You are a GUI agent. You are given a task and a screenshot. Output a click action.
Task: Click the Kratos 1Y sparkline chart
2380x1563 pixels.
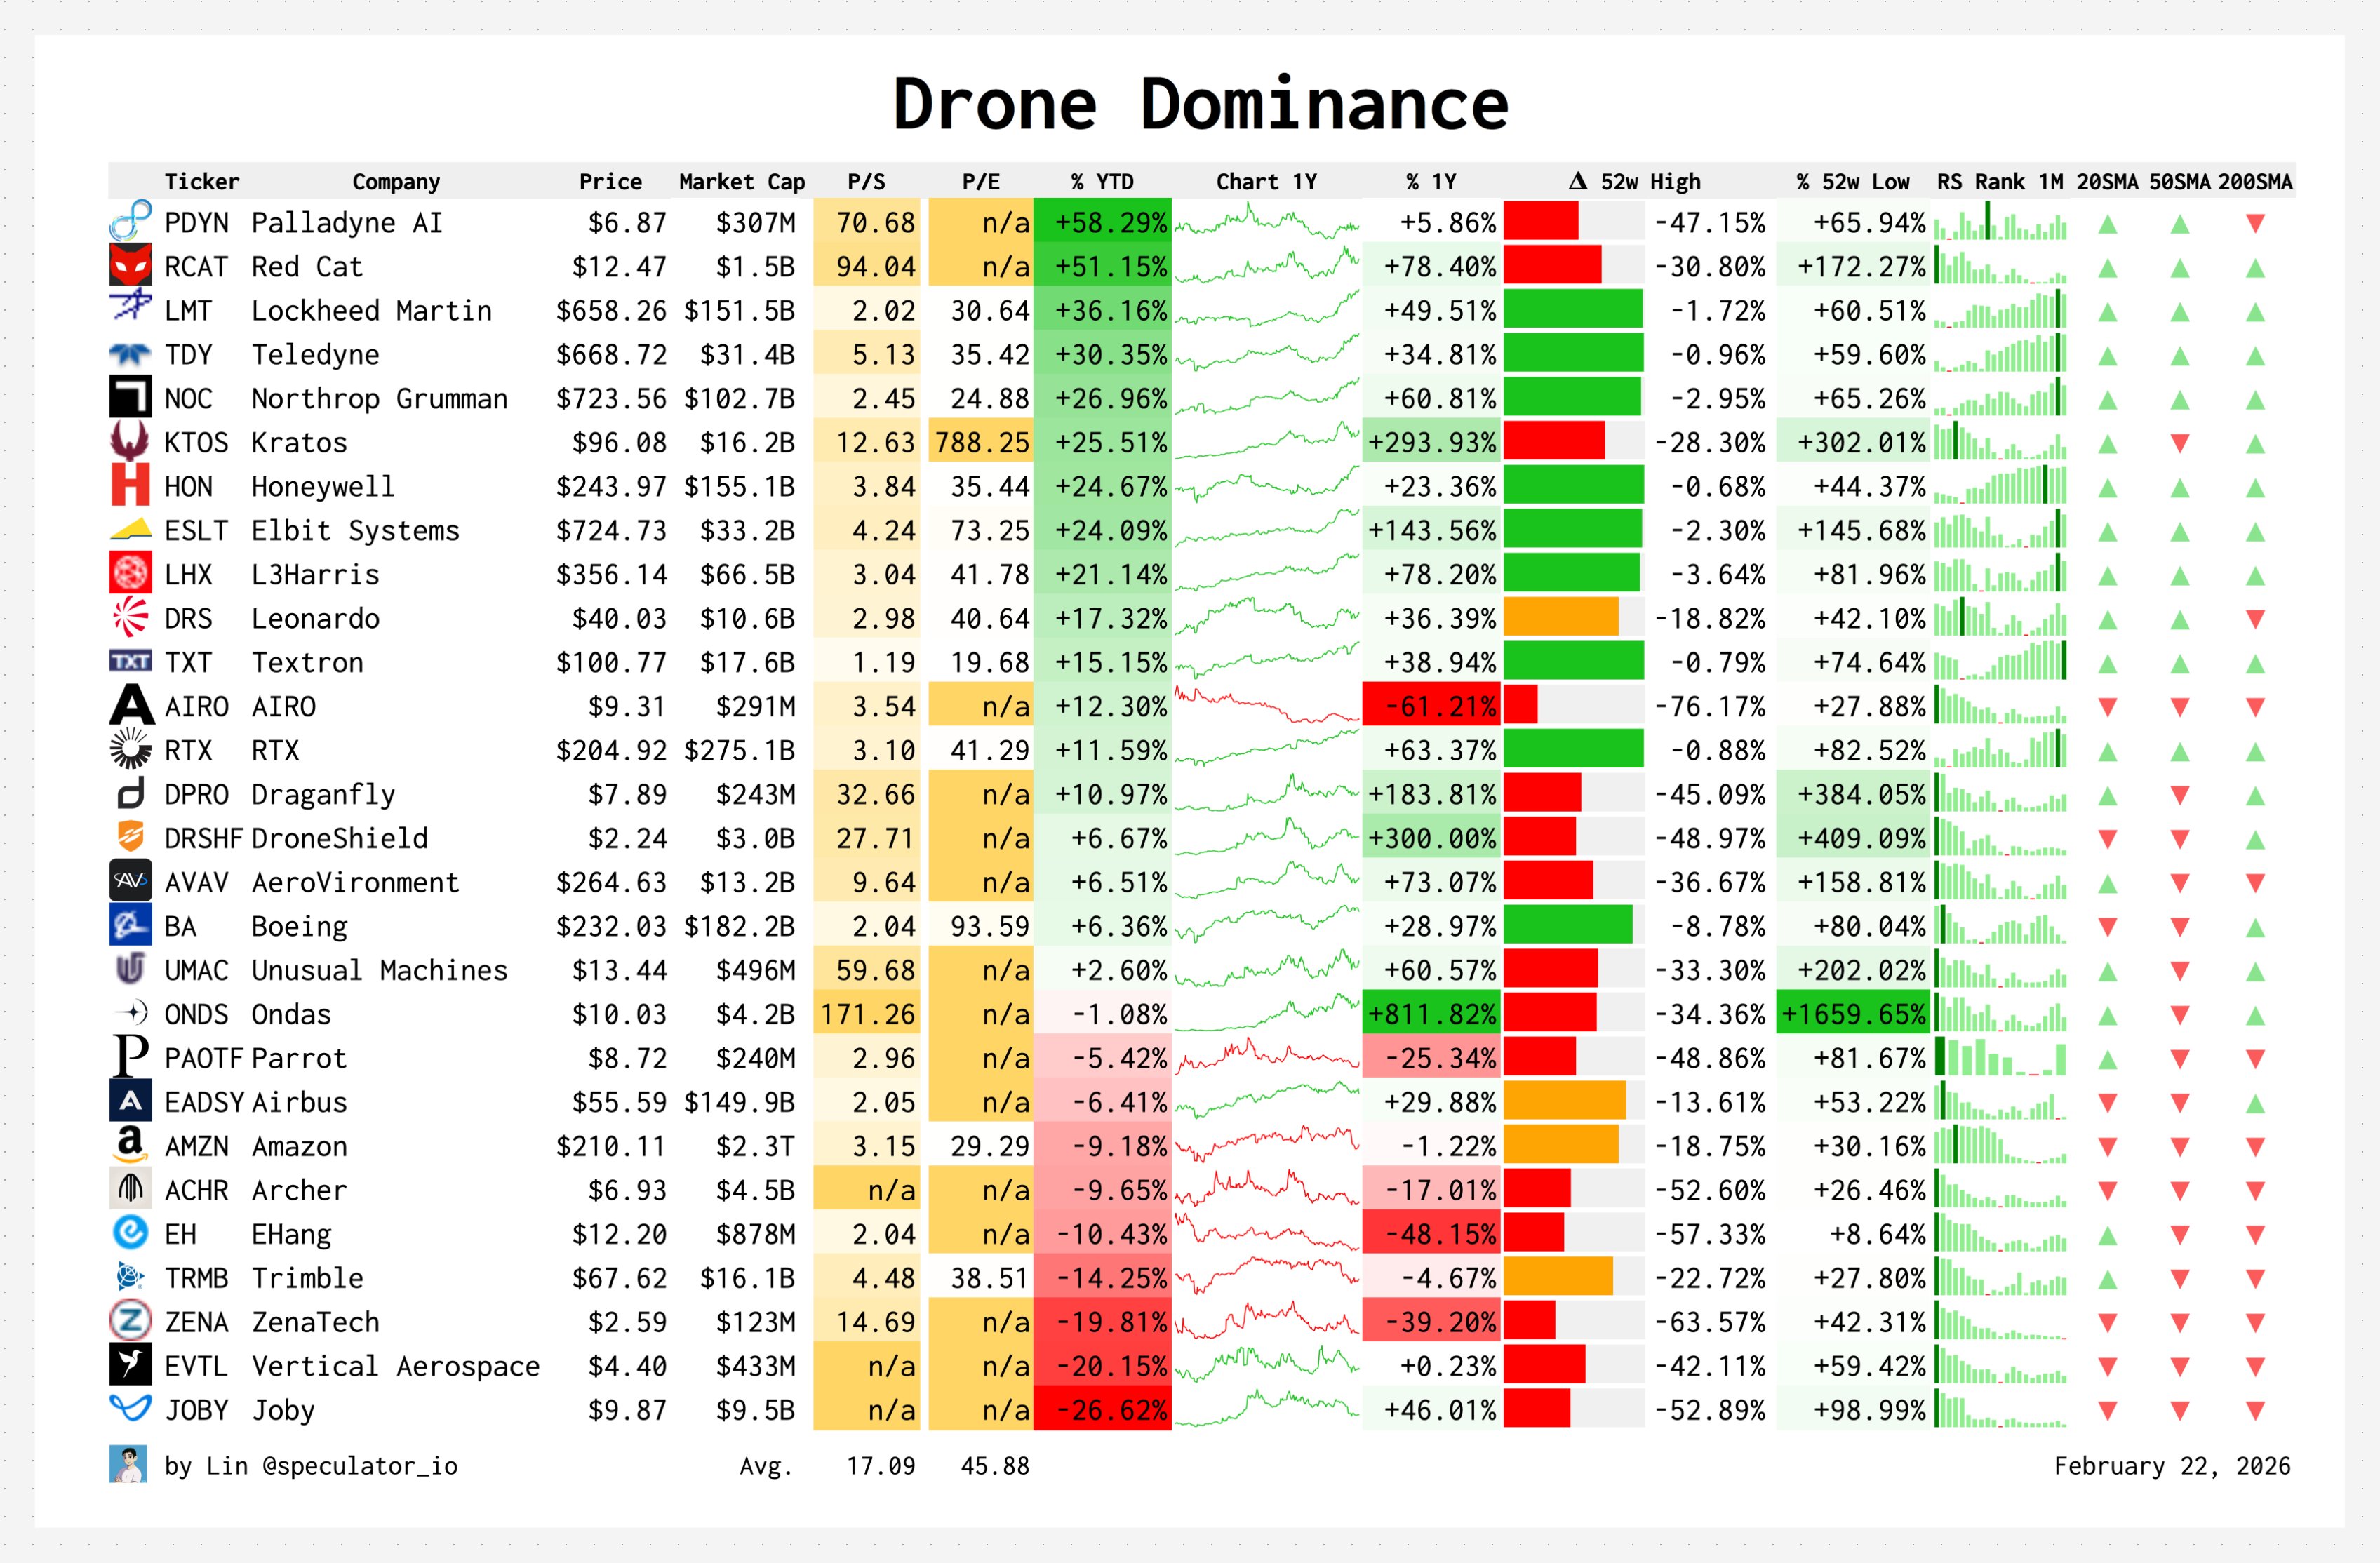[1266, 442]
